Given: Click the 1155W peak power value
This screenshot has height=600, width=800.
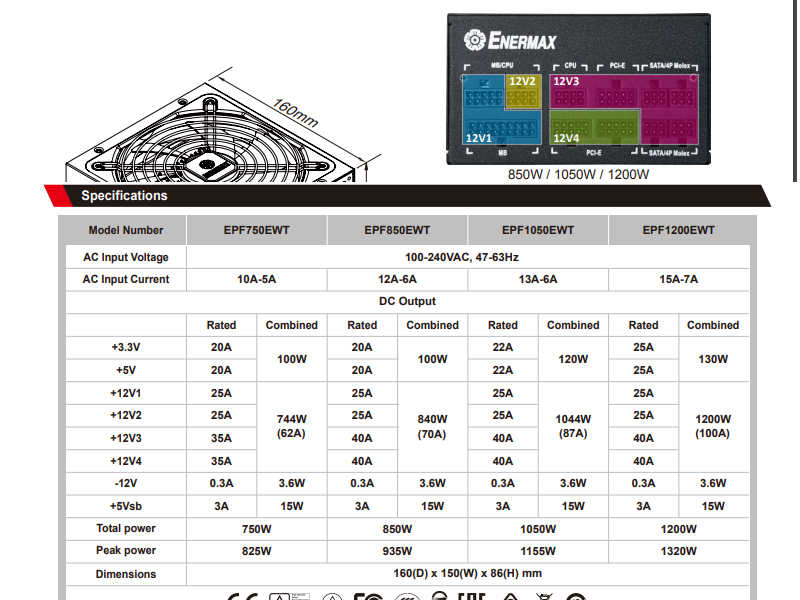Looking at the screenshot, I should tap(538, 551).
